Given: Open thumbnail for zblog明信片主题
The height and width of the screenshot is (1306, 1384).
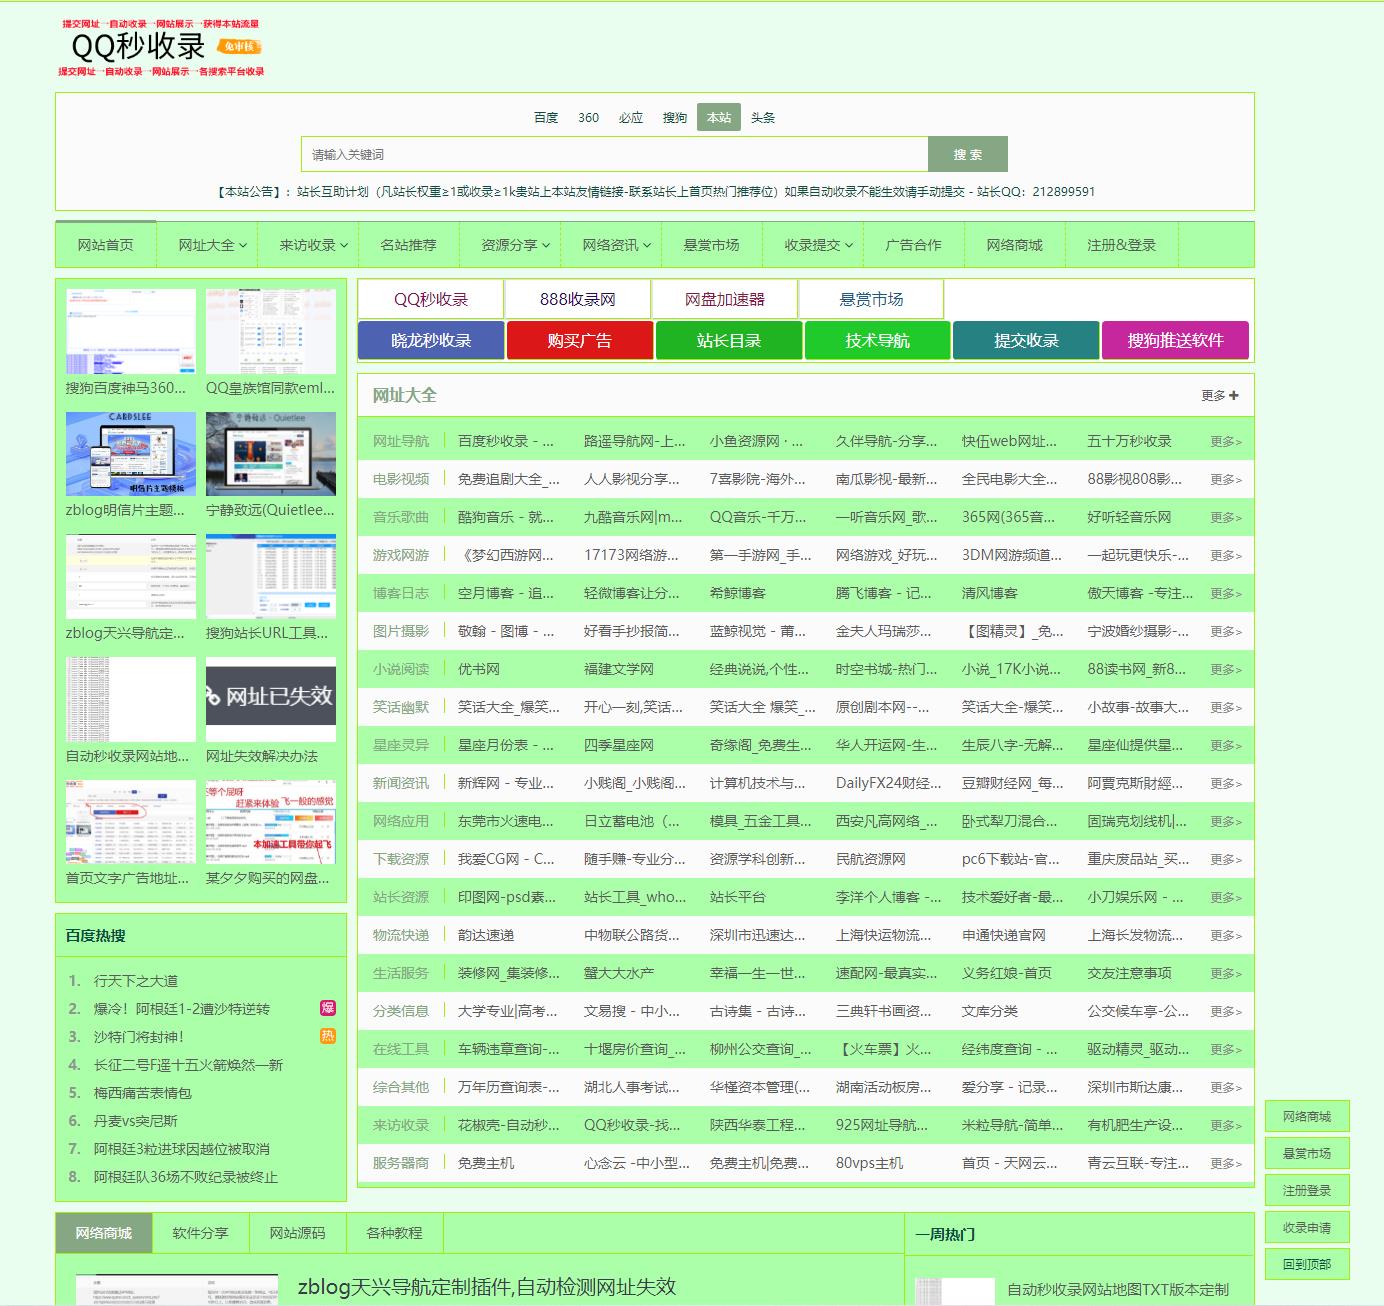Looking at the screenshot, I should click(131, 454).
